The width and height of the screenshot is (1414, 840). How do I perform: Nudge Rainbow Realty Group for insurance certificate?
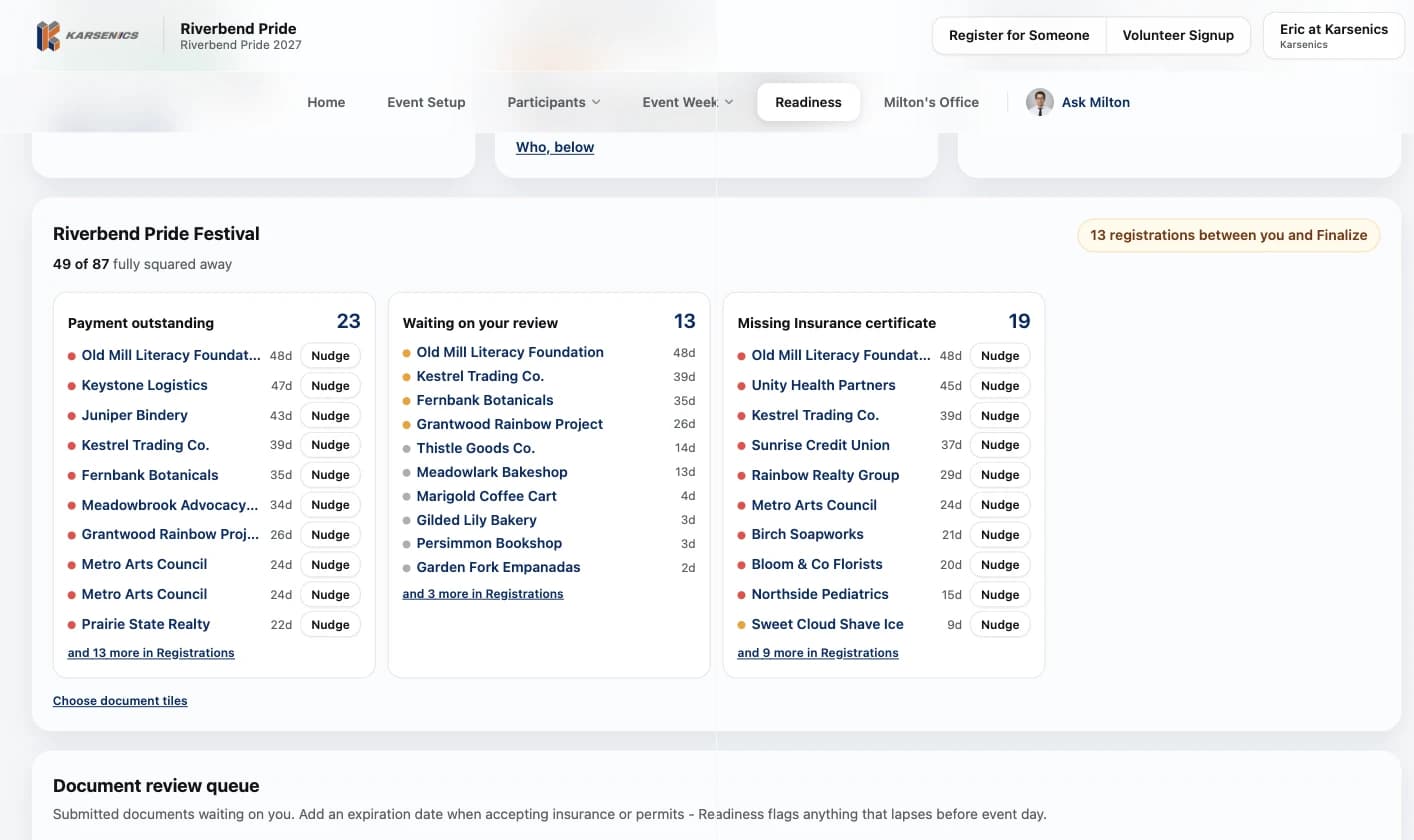coord(1000,475)
